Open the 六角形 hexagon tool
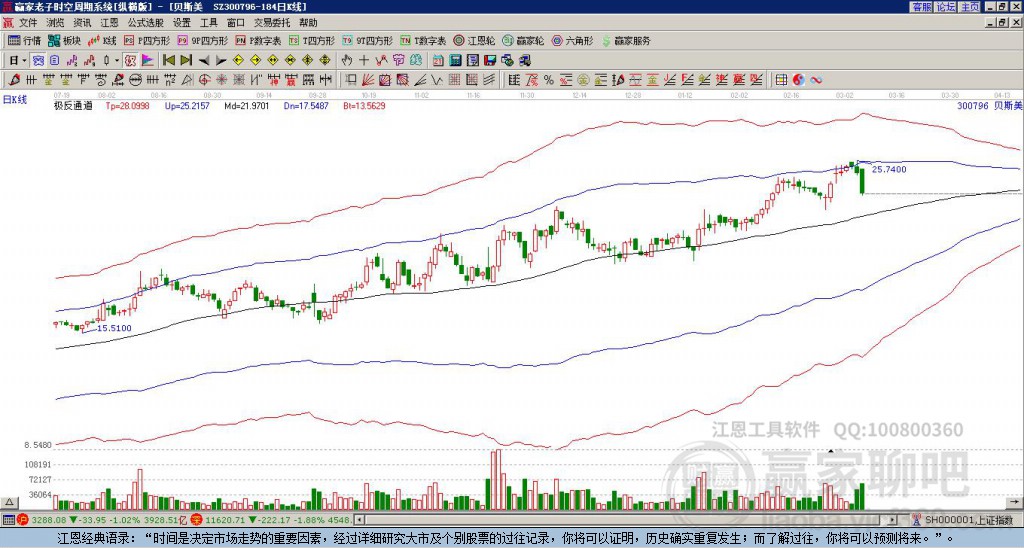 tap(573, 40)
